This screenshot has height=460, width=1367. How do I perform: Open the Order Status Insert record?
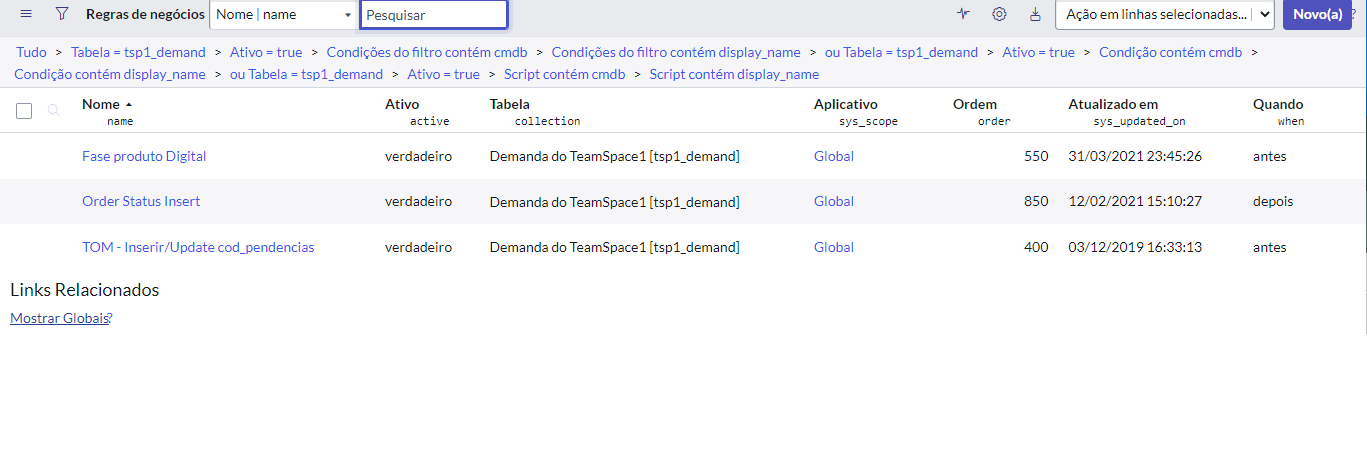coord(141,201)
